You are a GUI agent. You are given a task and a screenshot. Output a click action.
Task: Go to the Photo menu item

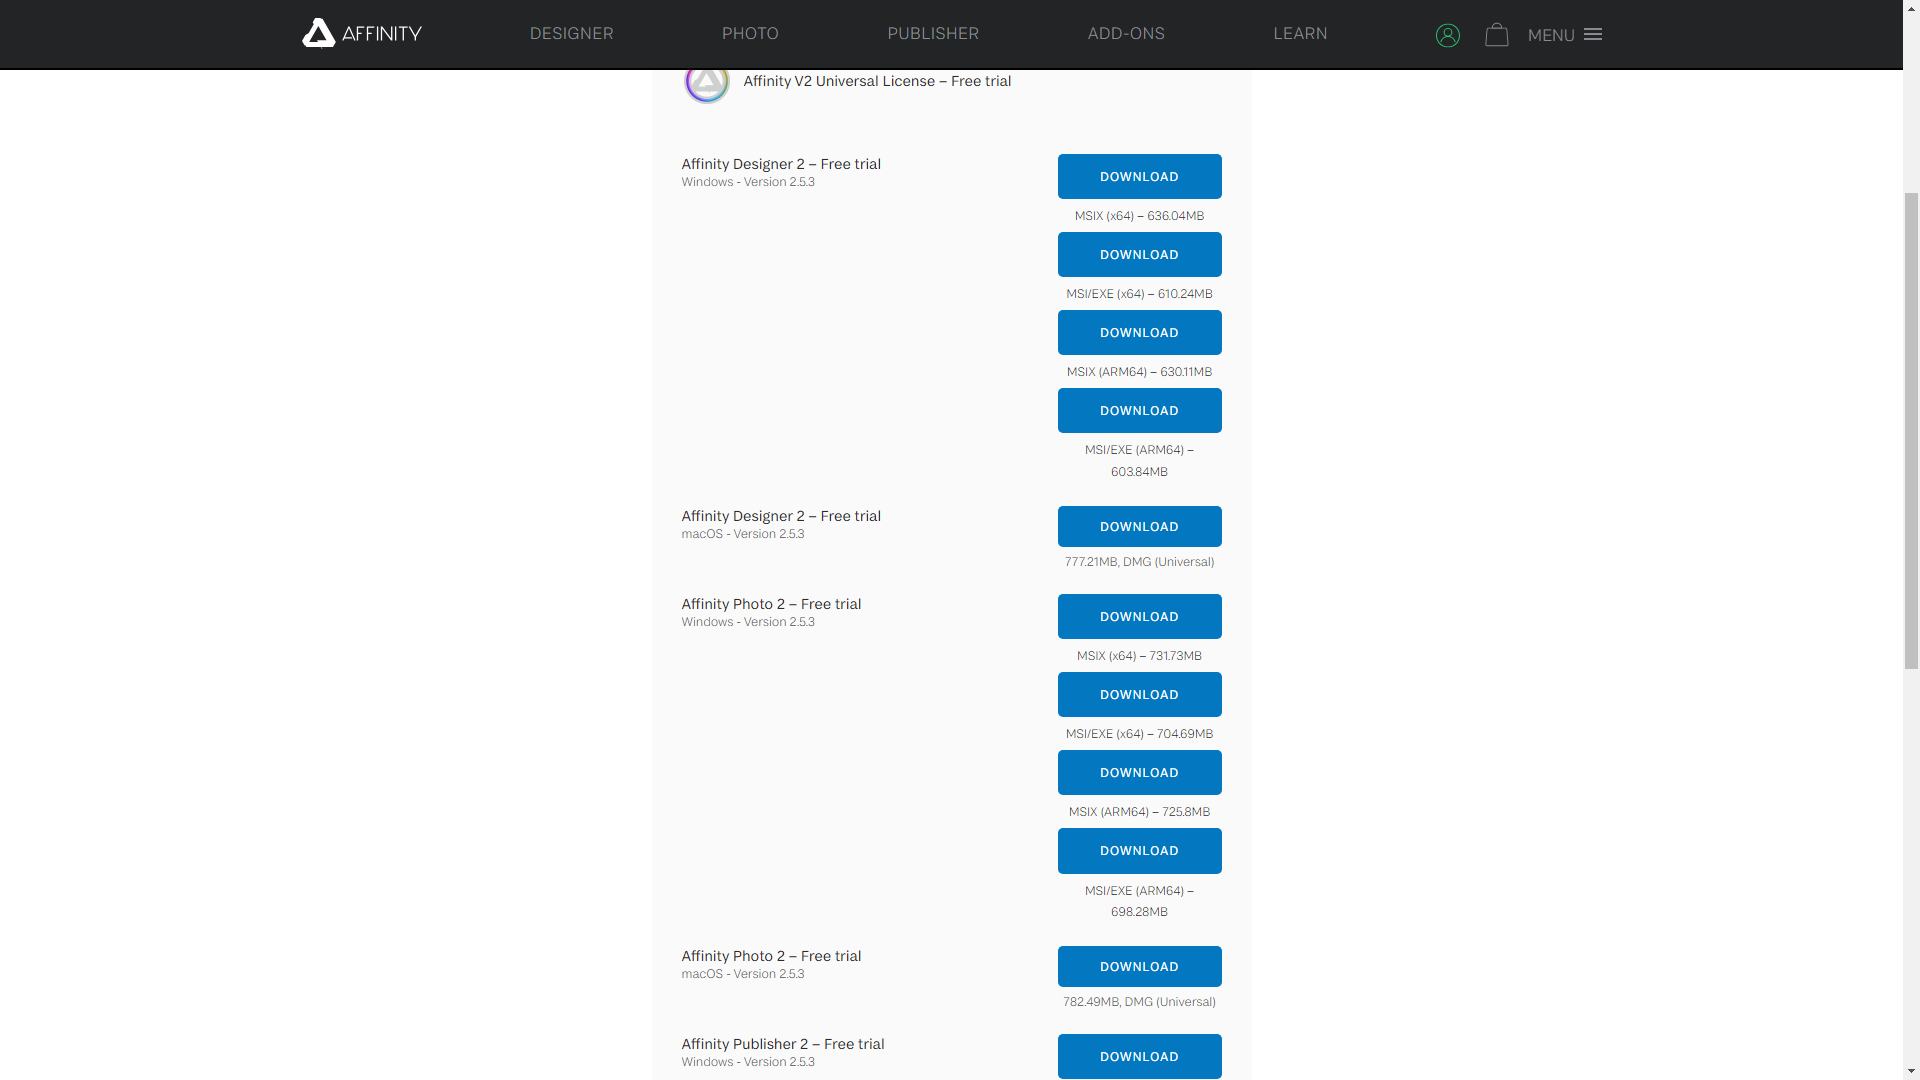click(750, 33)
